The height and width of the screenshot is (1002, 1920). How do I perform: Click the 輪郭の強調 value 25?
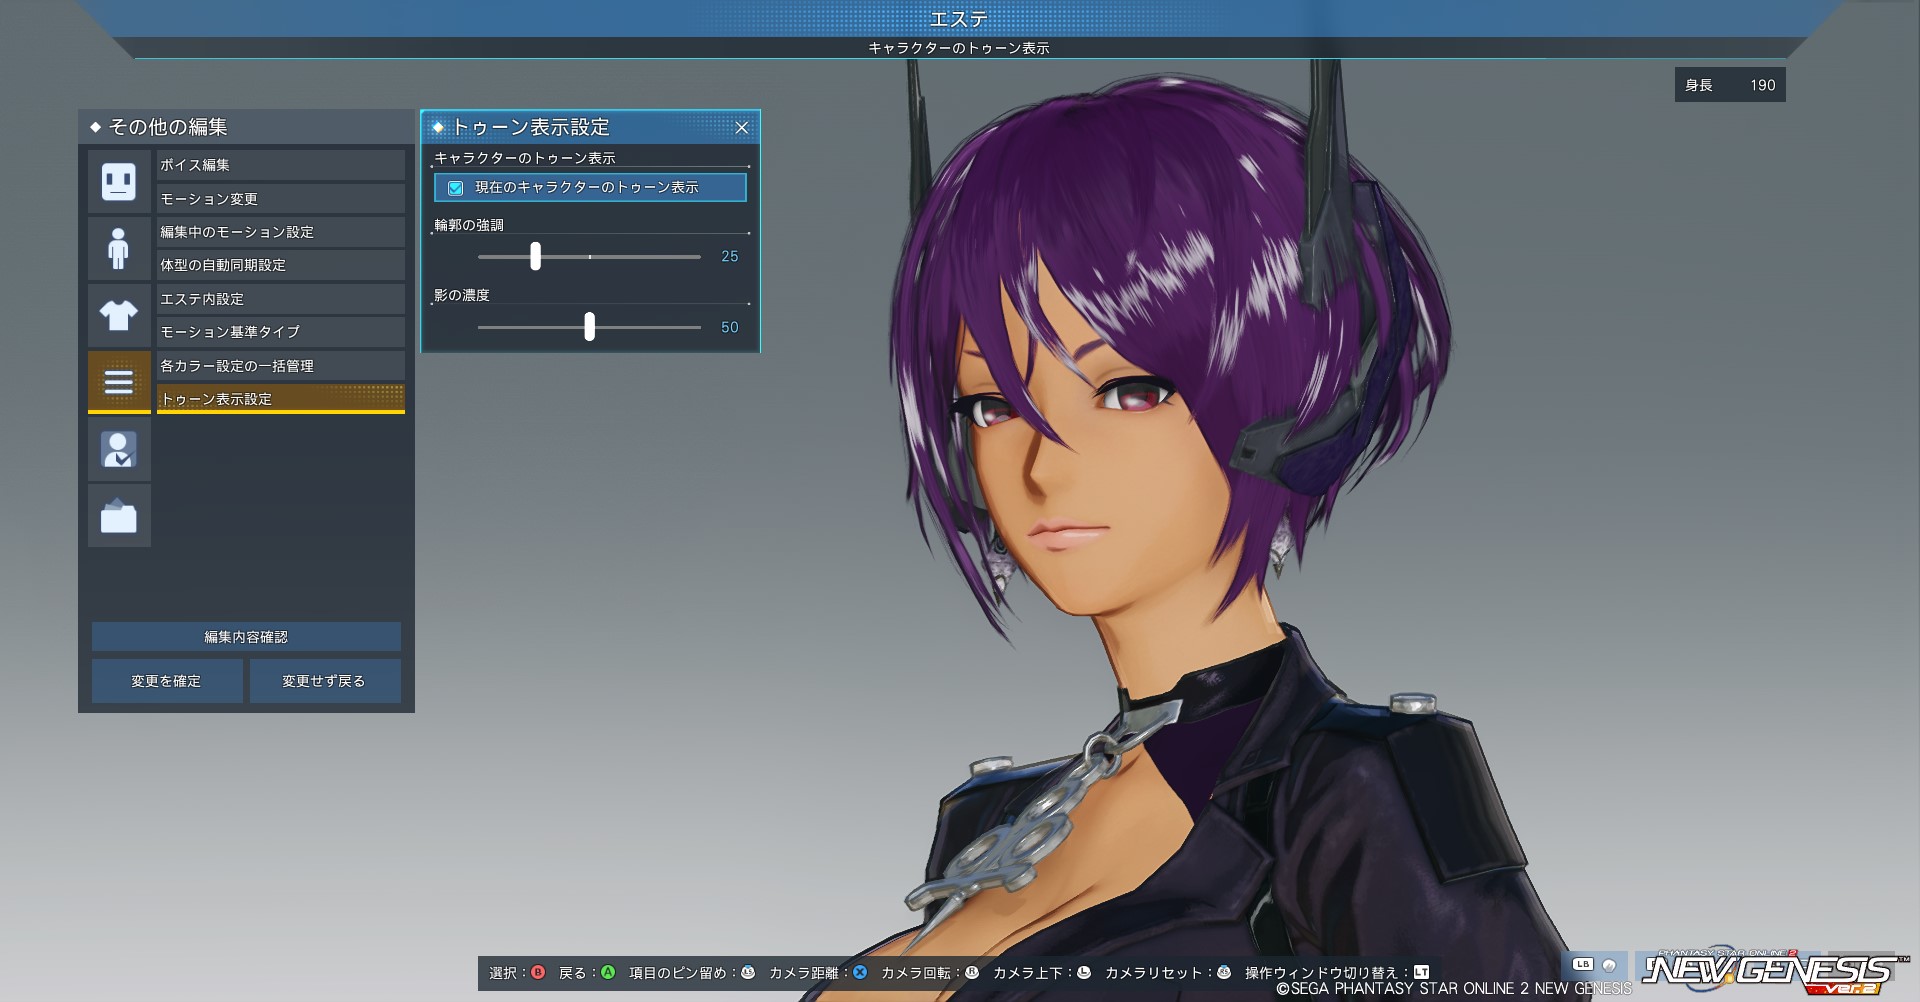tap(730, 257)
